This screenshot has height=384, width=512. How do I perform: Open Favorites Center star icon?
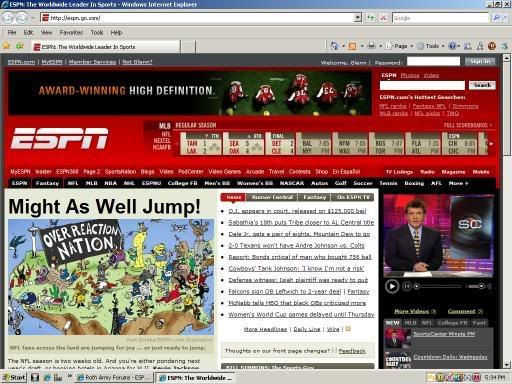tap(6, 46)
